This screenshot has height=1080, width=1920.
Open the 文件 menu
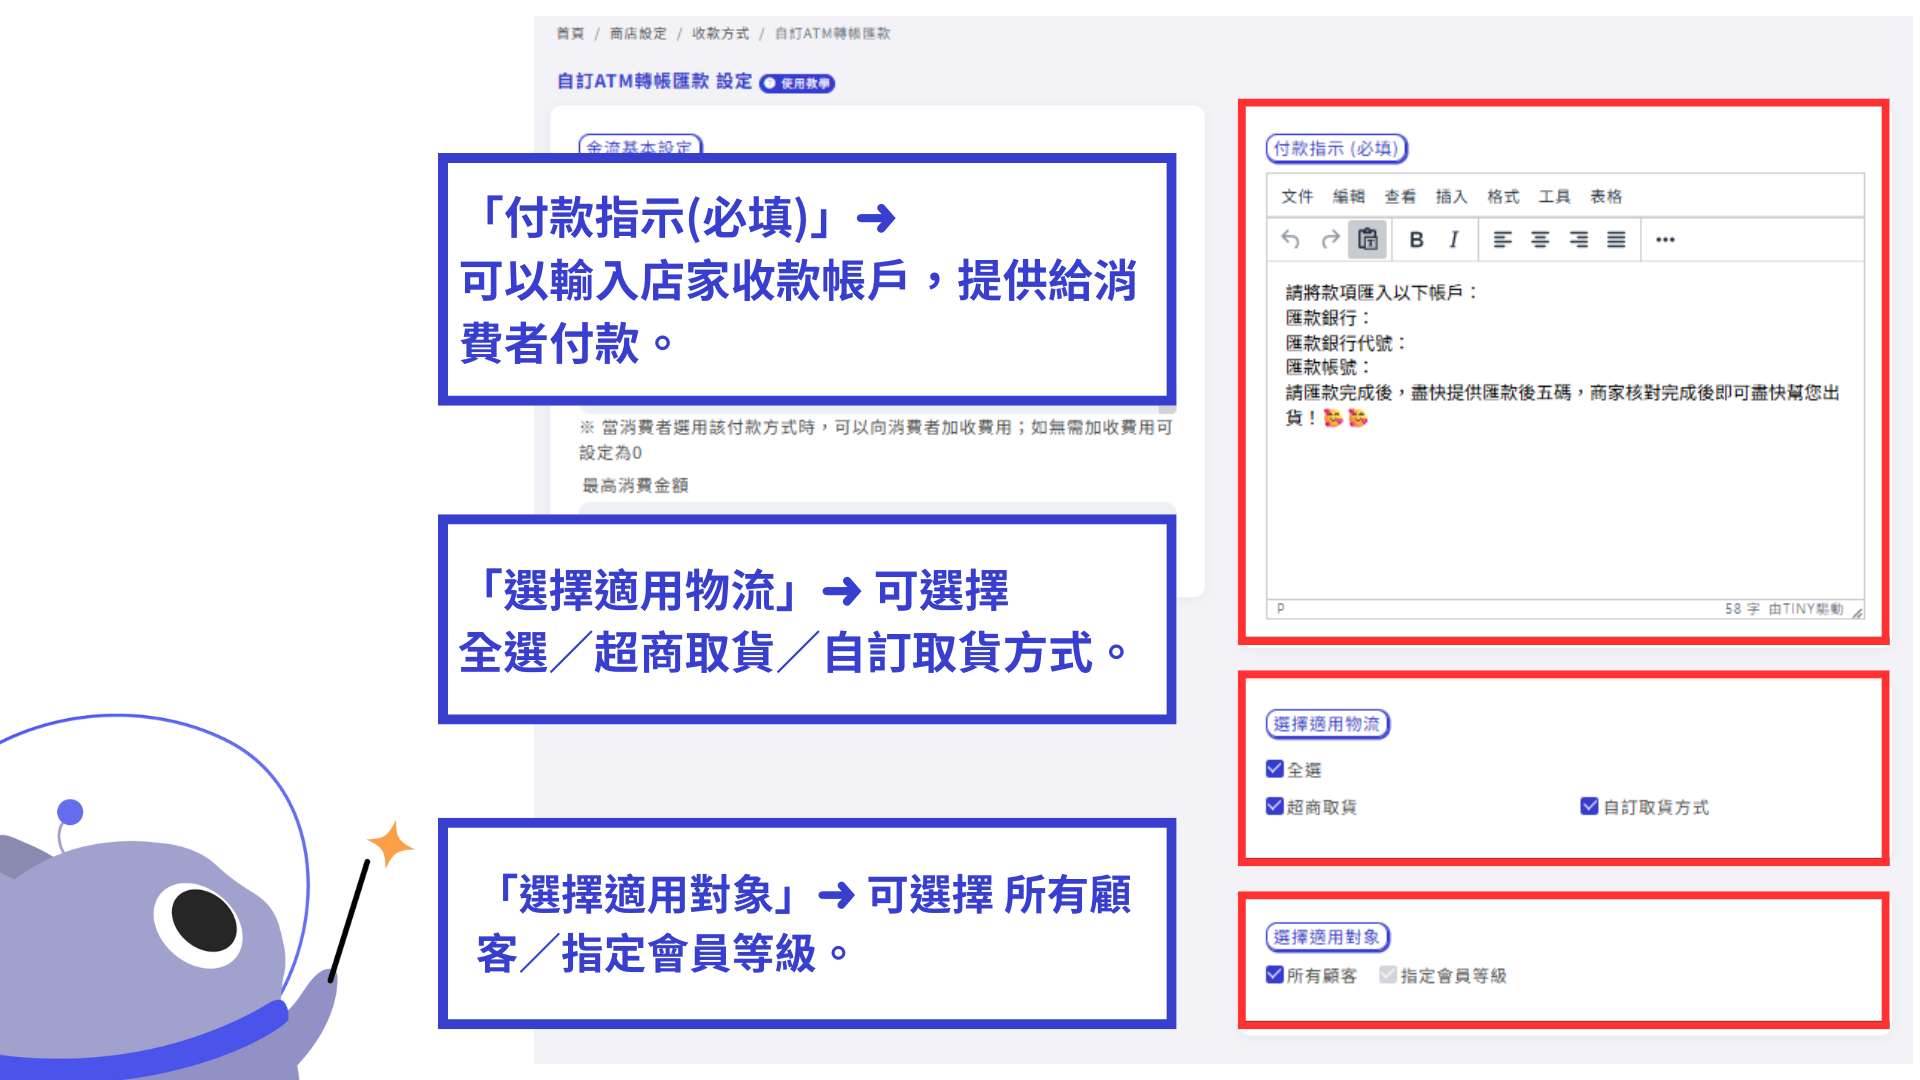tap(1297, 197)
